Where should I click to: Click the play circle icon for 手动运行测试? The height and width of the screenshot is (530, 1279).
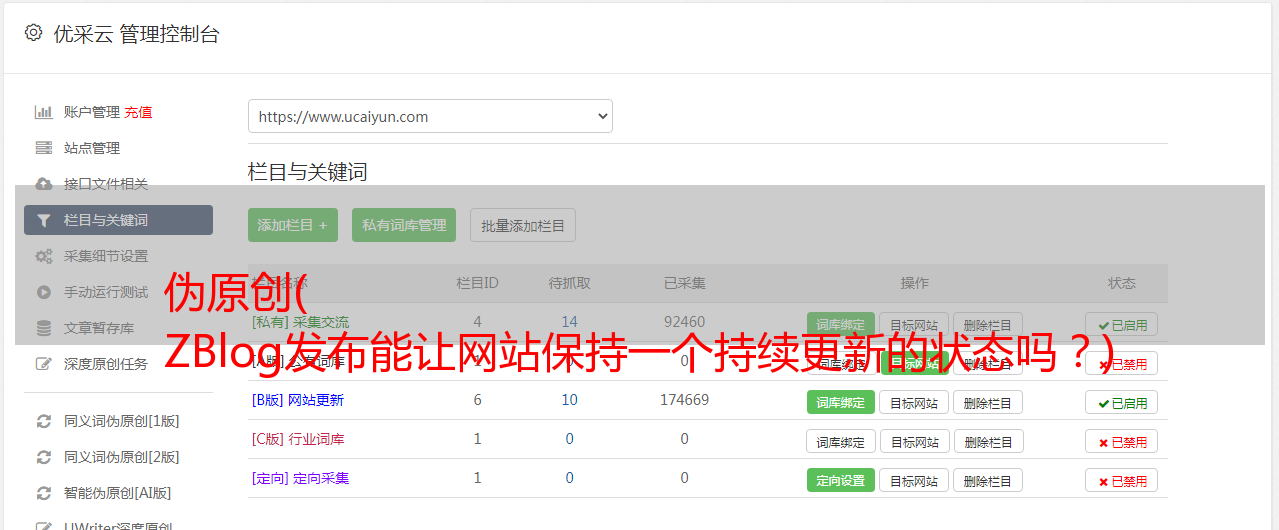pos(43,292)
